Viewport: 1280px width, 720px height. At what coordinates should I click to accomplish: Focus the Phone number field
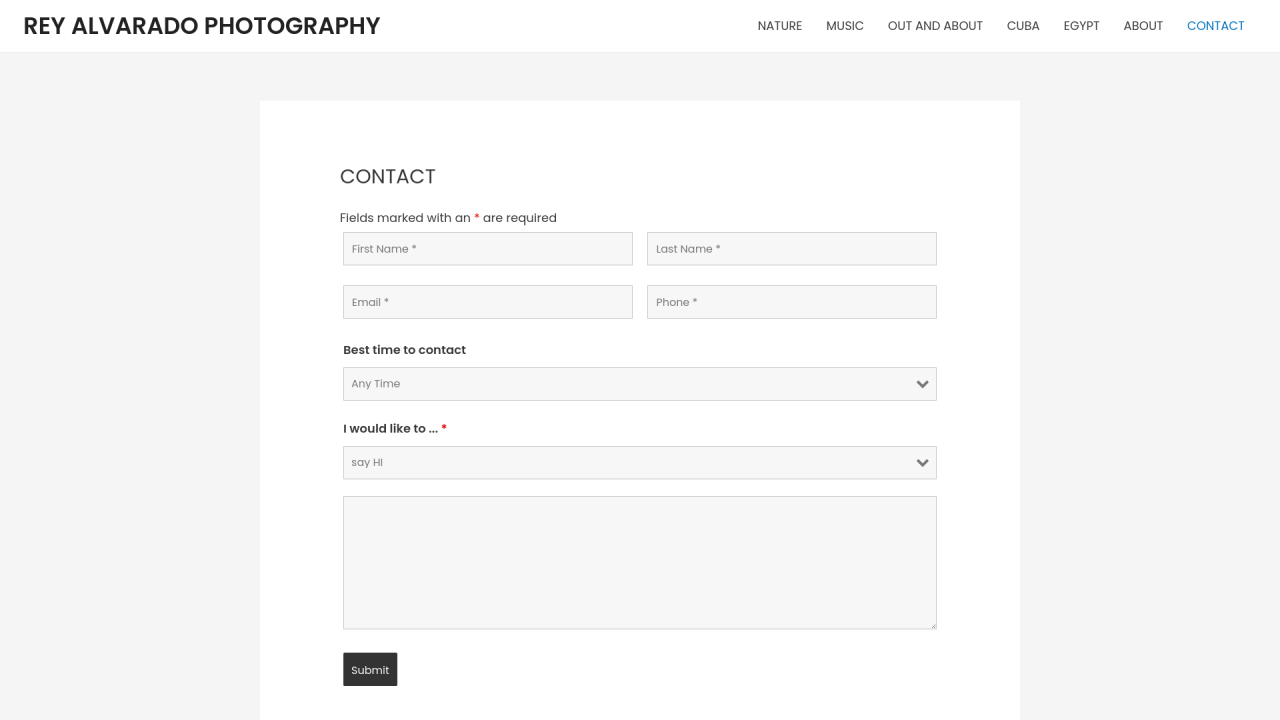[792, 302]
